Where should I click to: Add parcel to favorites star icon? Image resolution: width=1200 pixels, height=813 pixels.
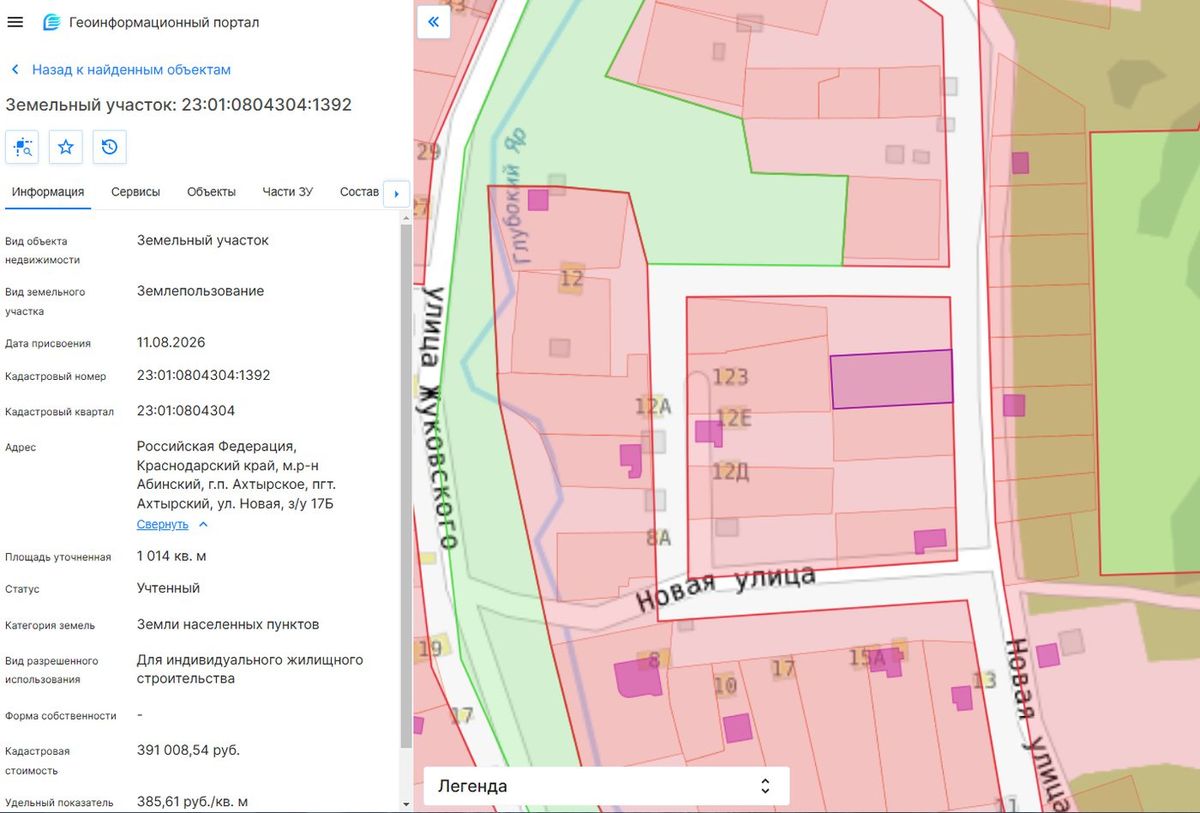66,147
